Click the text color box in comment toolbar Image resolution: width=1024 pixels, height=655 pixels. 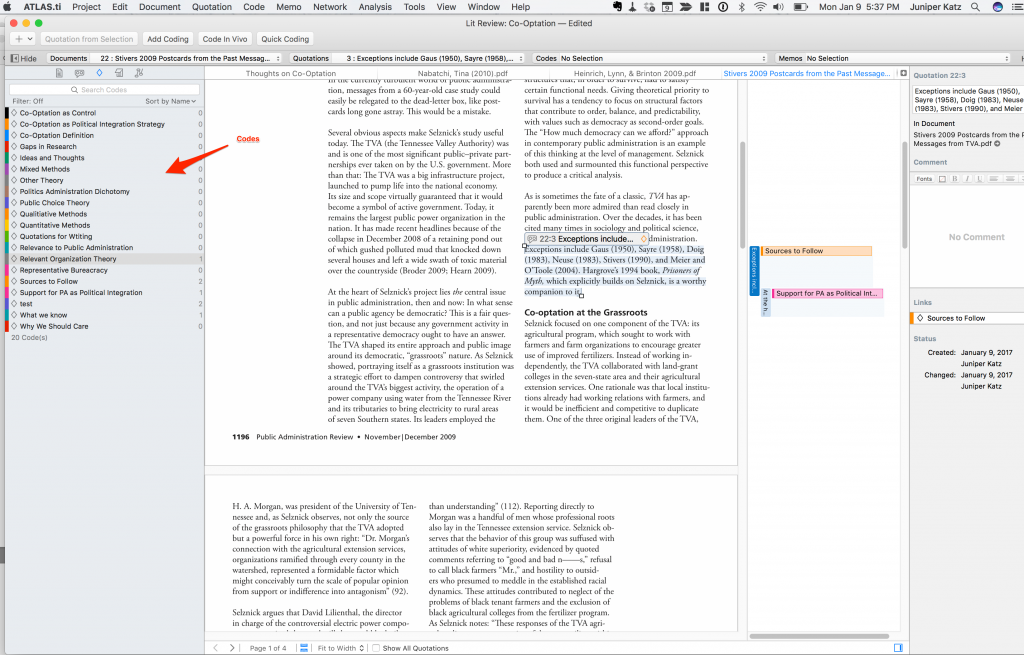[942, 178]
